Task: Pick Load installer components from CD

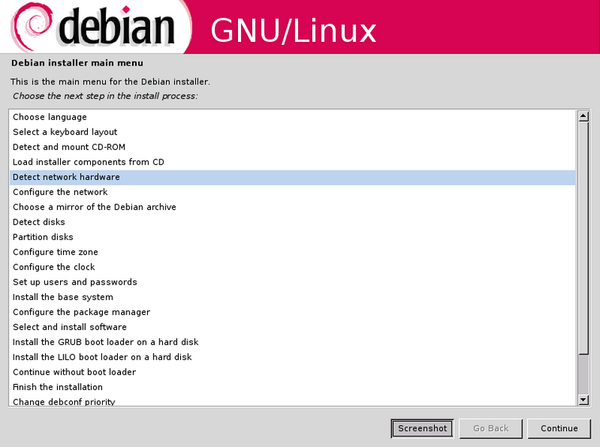Action: (x=292, y=162)
